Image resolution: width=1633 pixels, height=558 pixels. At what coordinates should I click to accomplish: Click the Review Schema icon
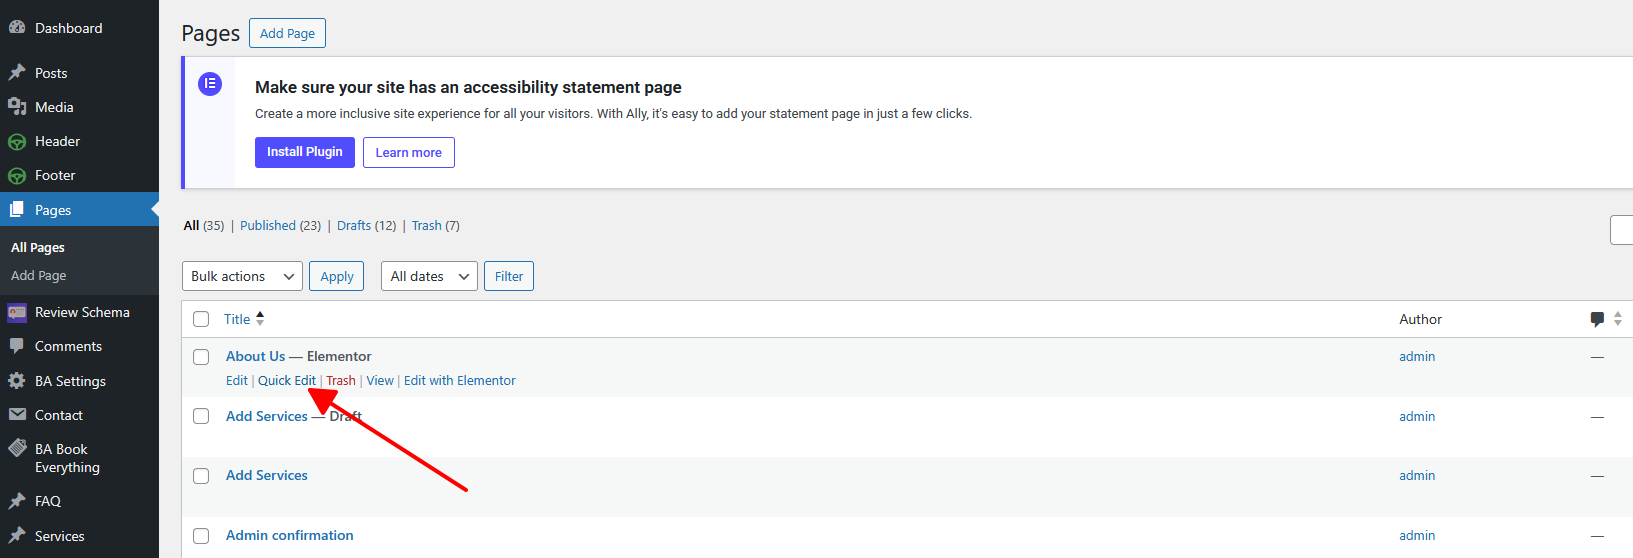pos(17,312)
